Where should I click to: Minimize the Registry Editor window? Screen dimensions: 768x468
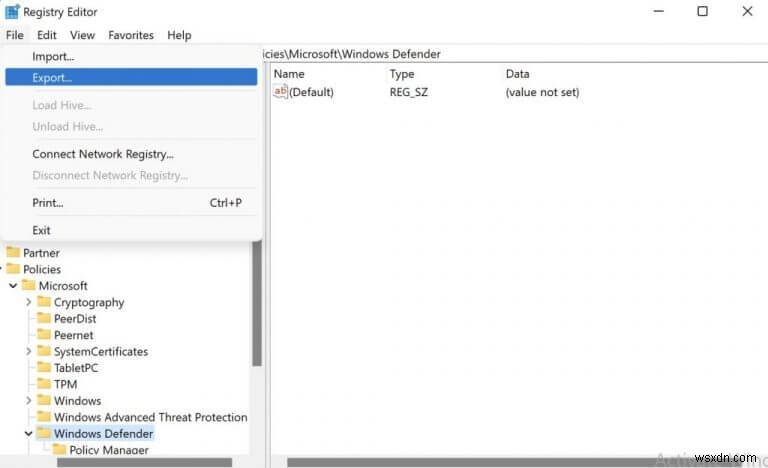click(x=659, y=11)
